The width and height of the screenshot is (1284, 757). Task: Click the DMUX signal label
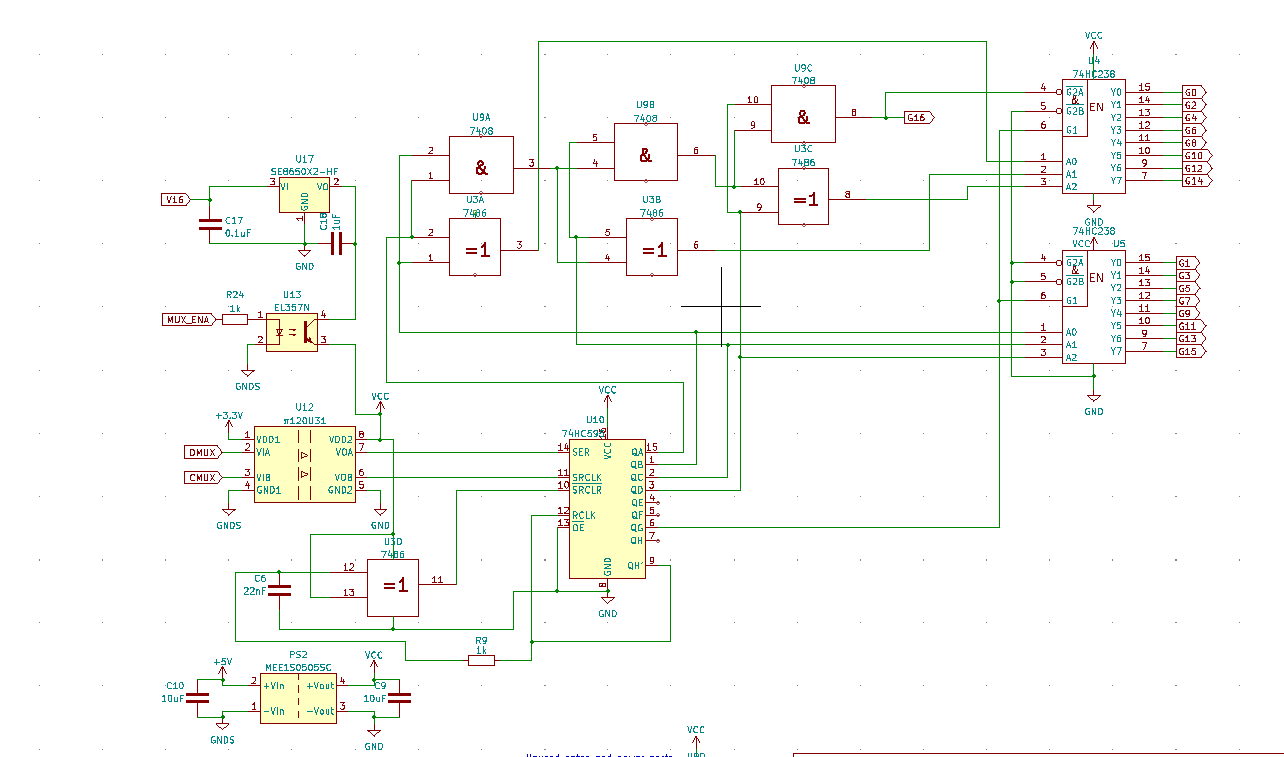[x=203, y=452]
